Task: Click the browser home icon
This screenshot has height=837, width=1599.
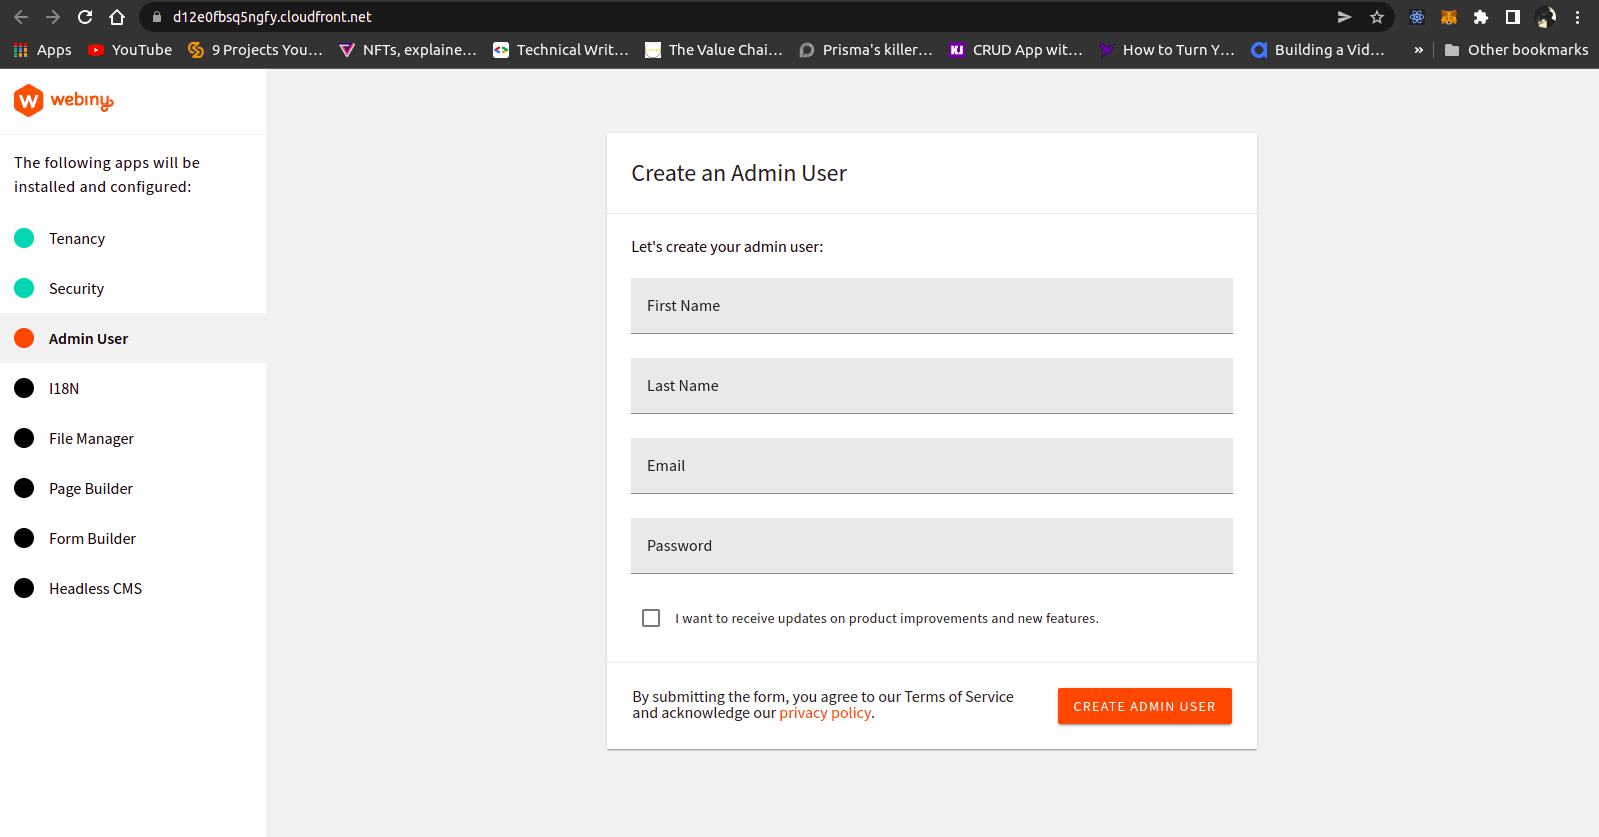Action: 117,17
